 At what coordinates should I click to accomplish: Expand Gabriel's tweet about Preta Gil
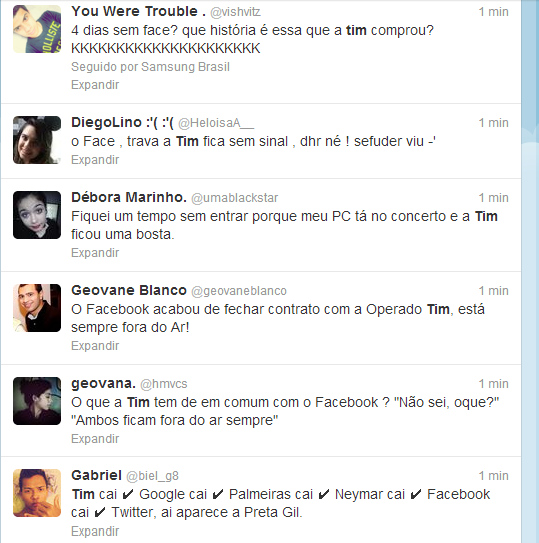(95, 531)
